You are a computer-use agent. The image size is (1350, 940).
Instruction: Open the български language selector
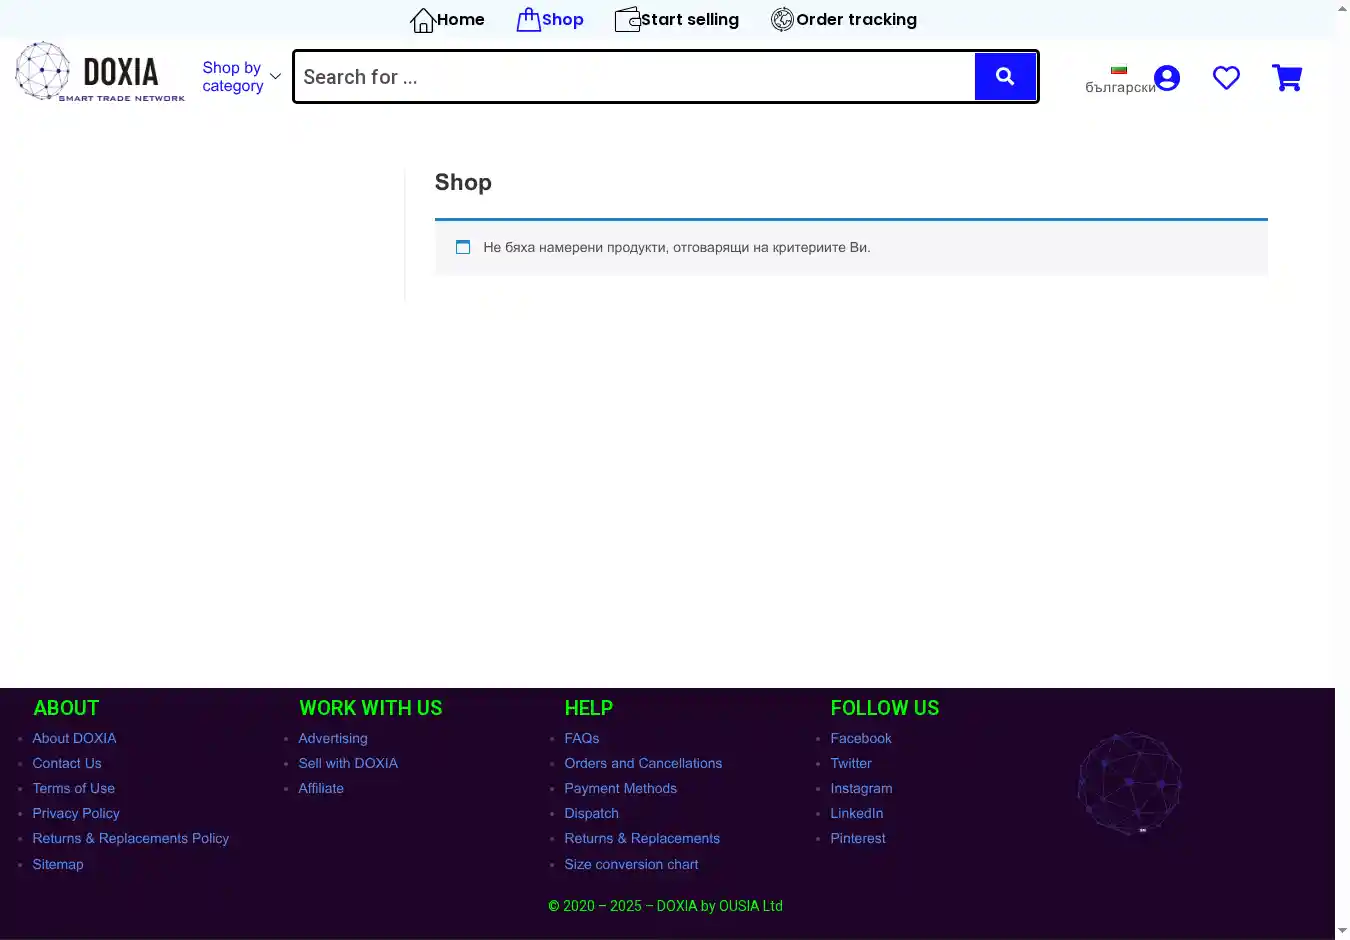point(1119,80)
